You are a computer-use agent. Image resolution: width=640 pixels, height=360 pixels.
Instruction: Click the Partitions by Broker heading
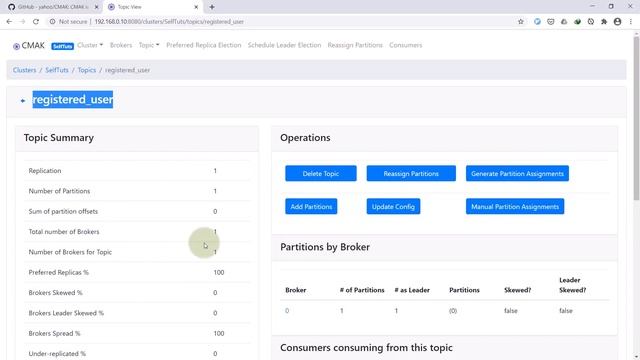(x=325, y=247)
